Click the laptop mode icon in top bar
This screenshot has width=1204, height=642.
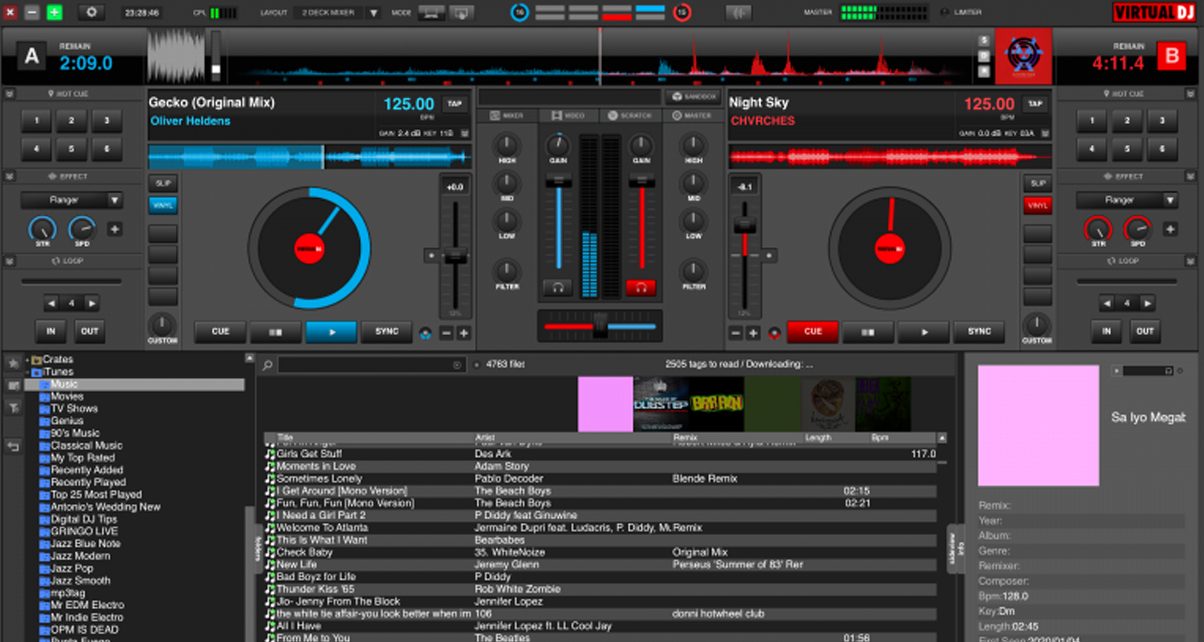(x=432, y=13)
